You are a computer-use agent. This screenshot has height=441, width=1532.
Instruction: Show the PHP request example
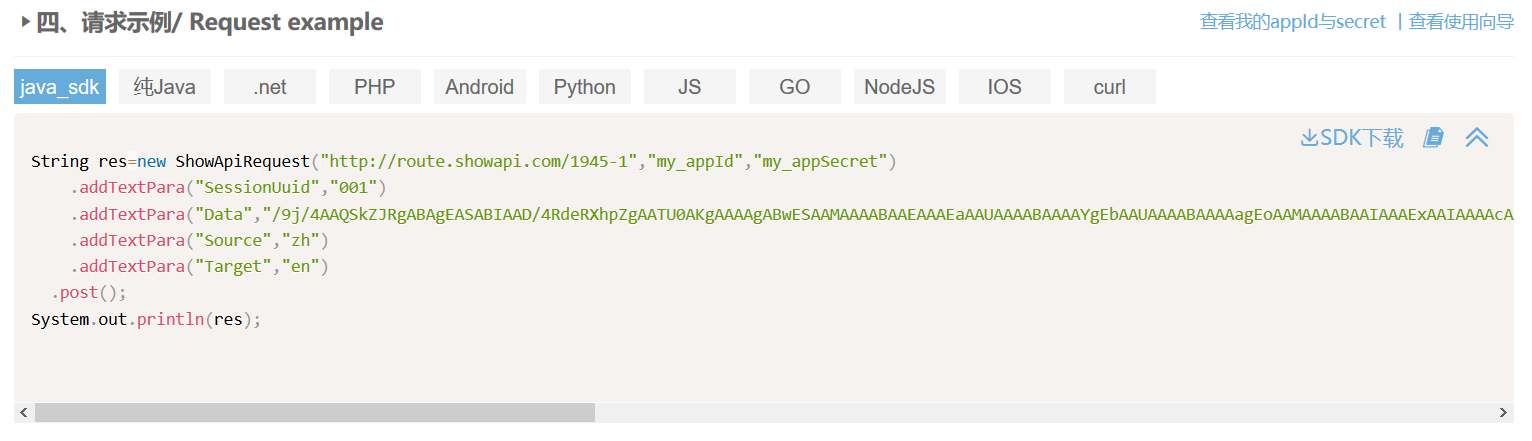coord(375,87)
